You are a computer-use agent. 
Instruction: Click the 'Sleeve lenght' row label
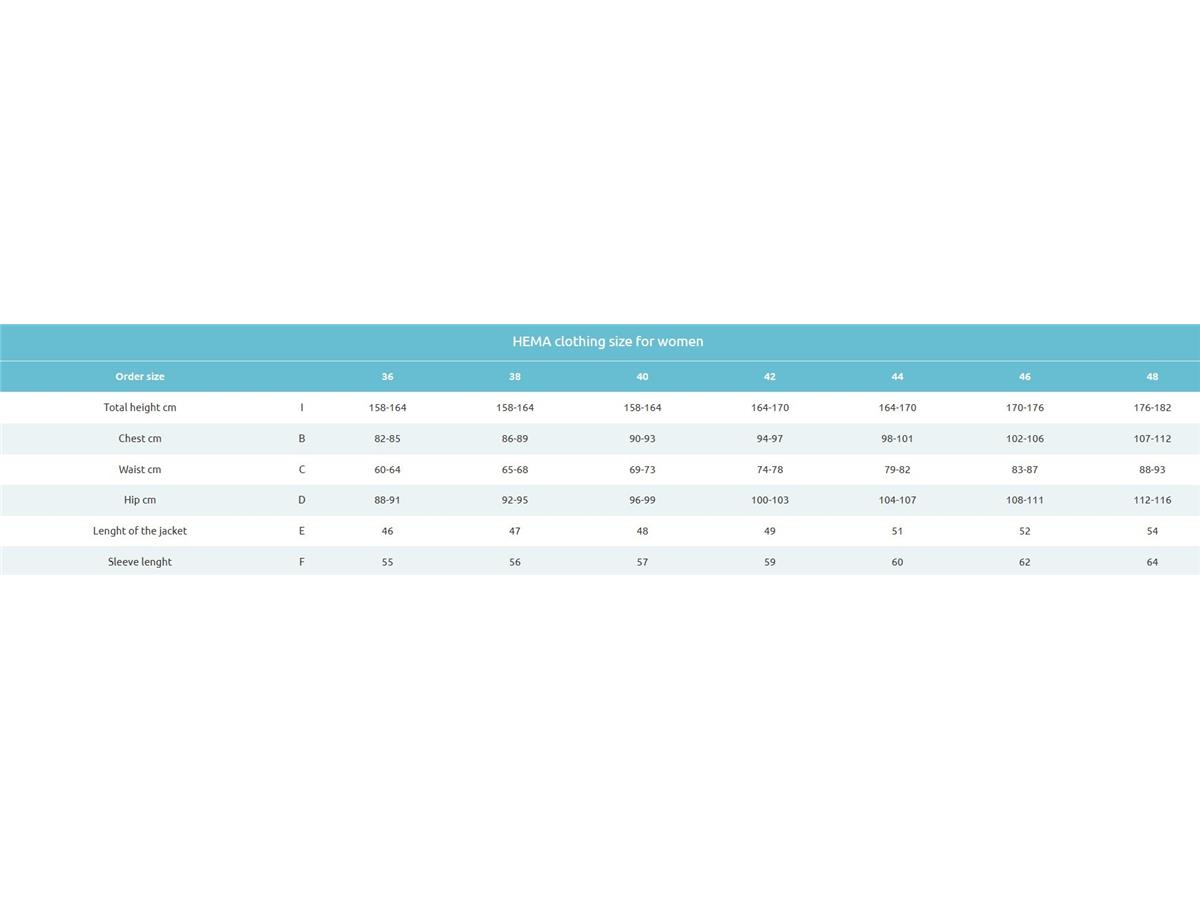140,562
